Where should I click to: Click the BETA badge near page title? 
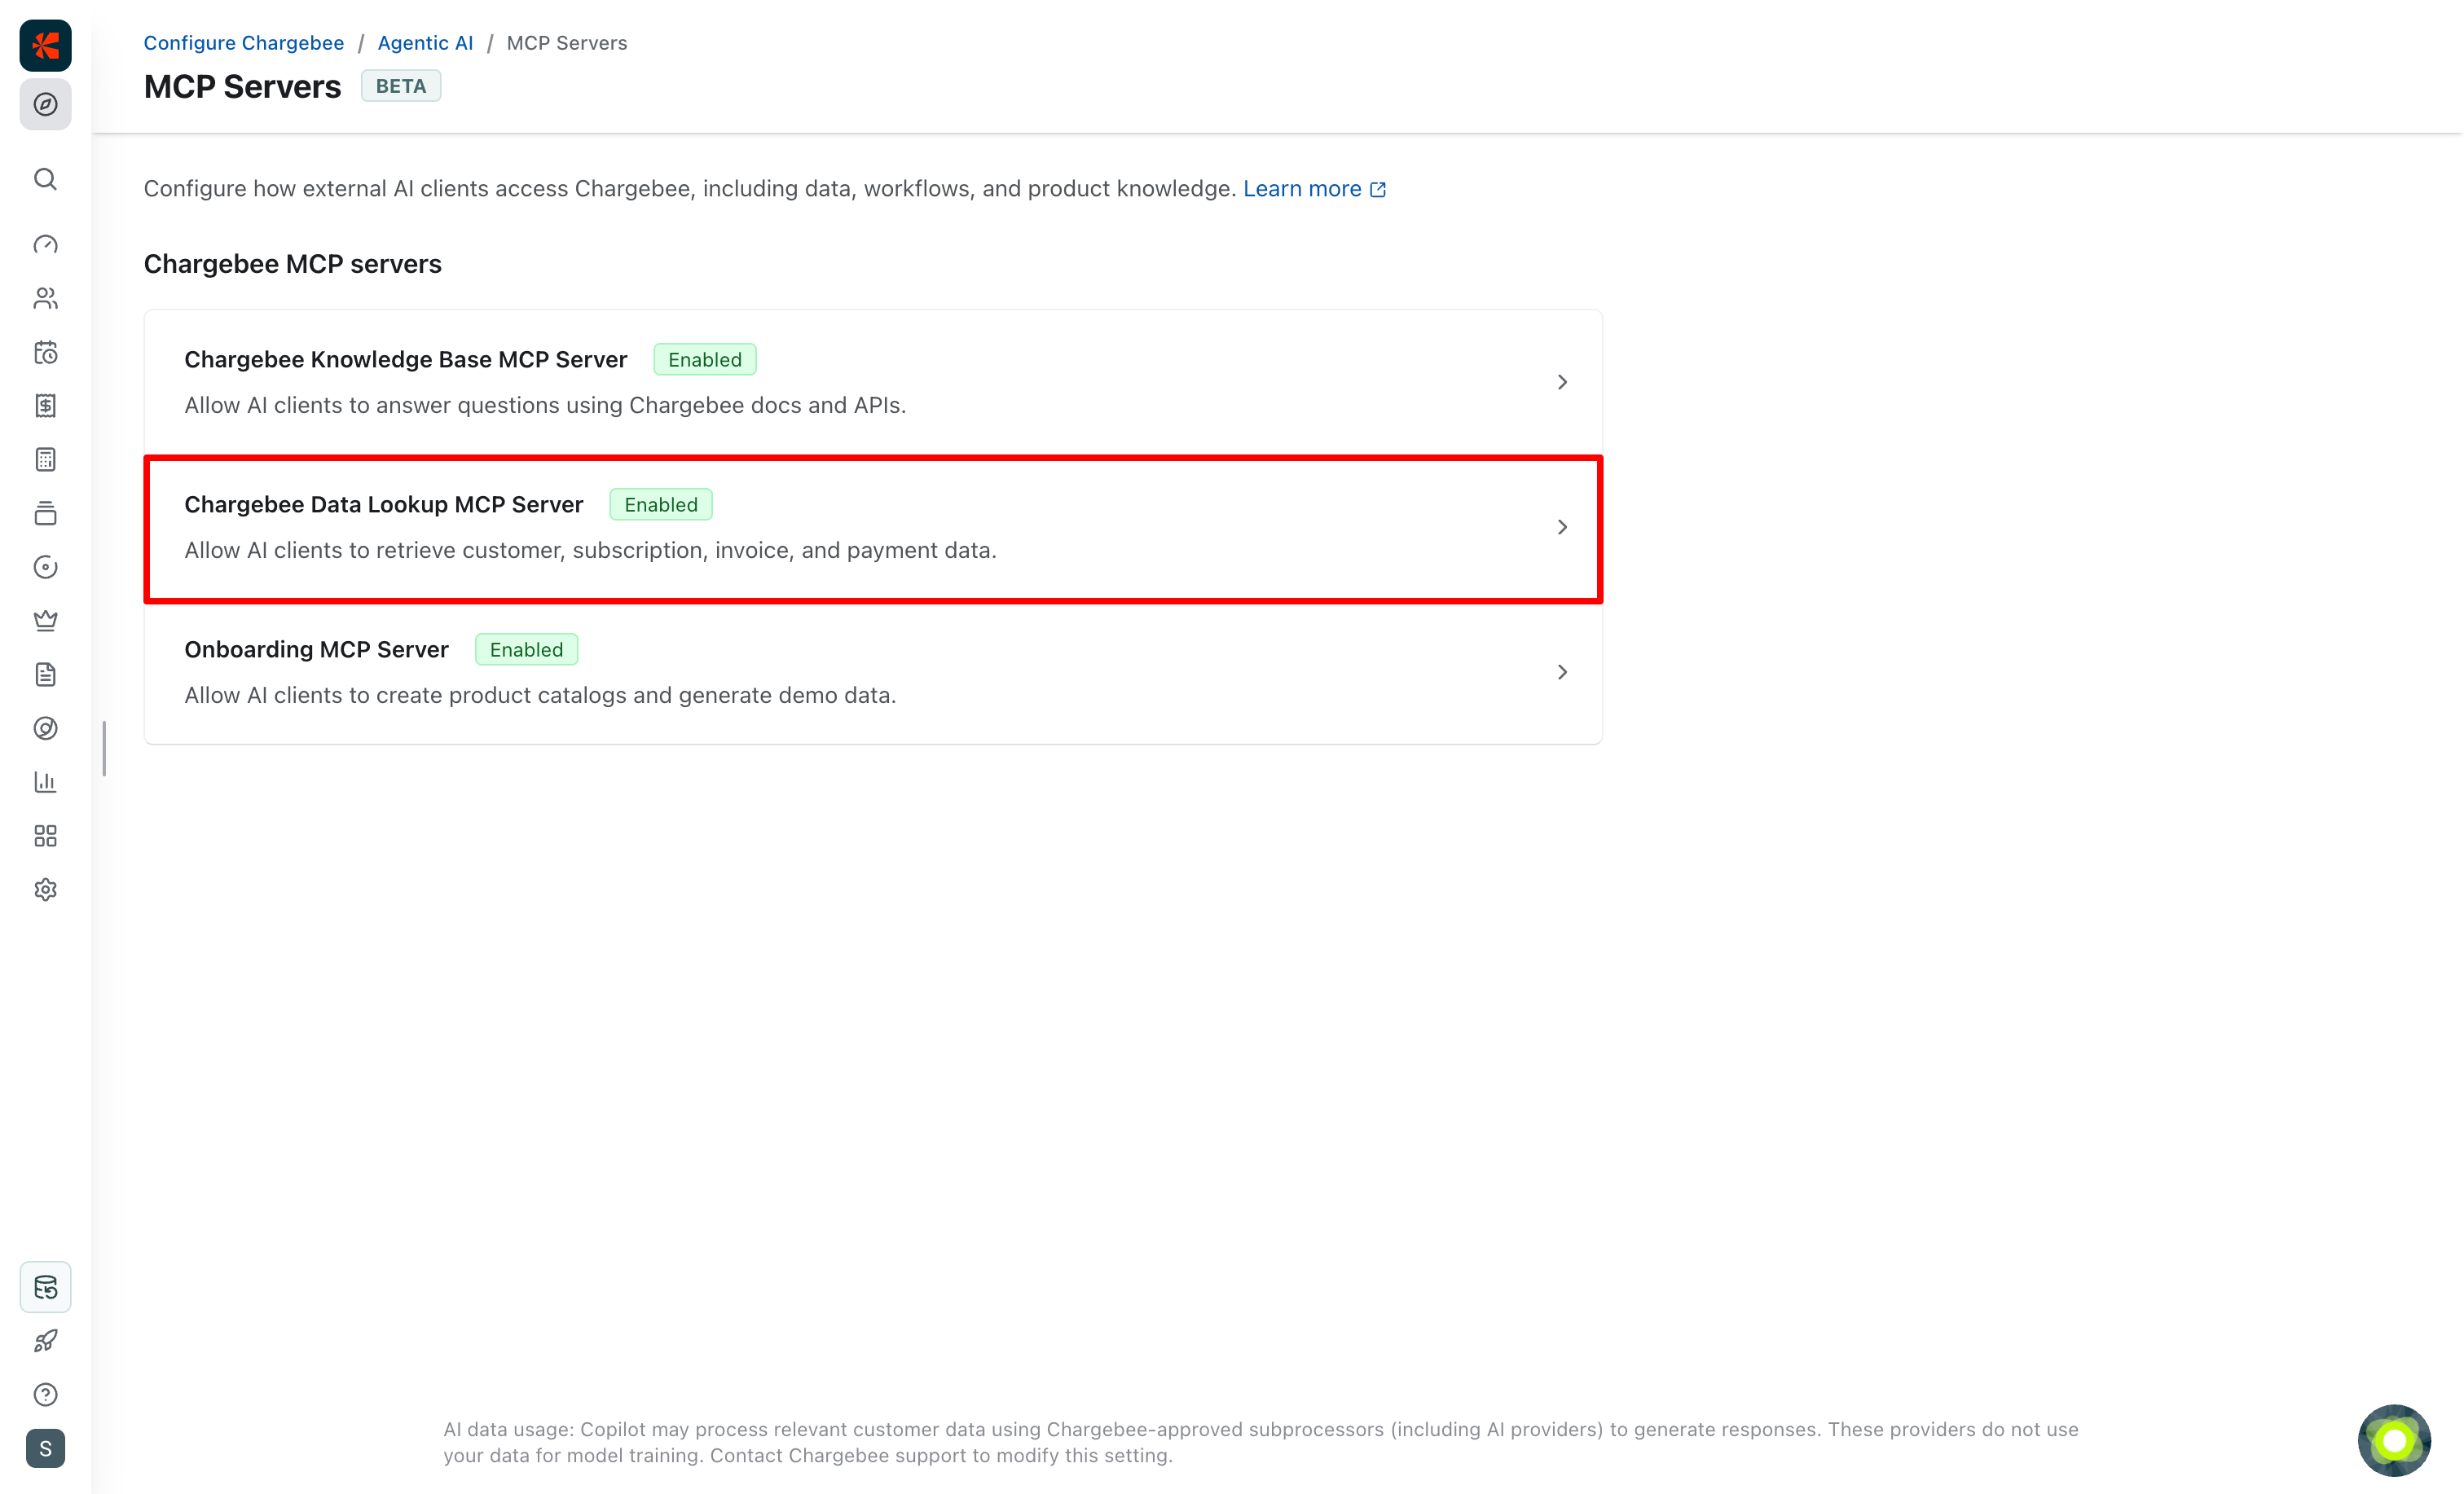(x=401, y=86)
